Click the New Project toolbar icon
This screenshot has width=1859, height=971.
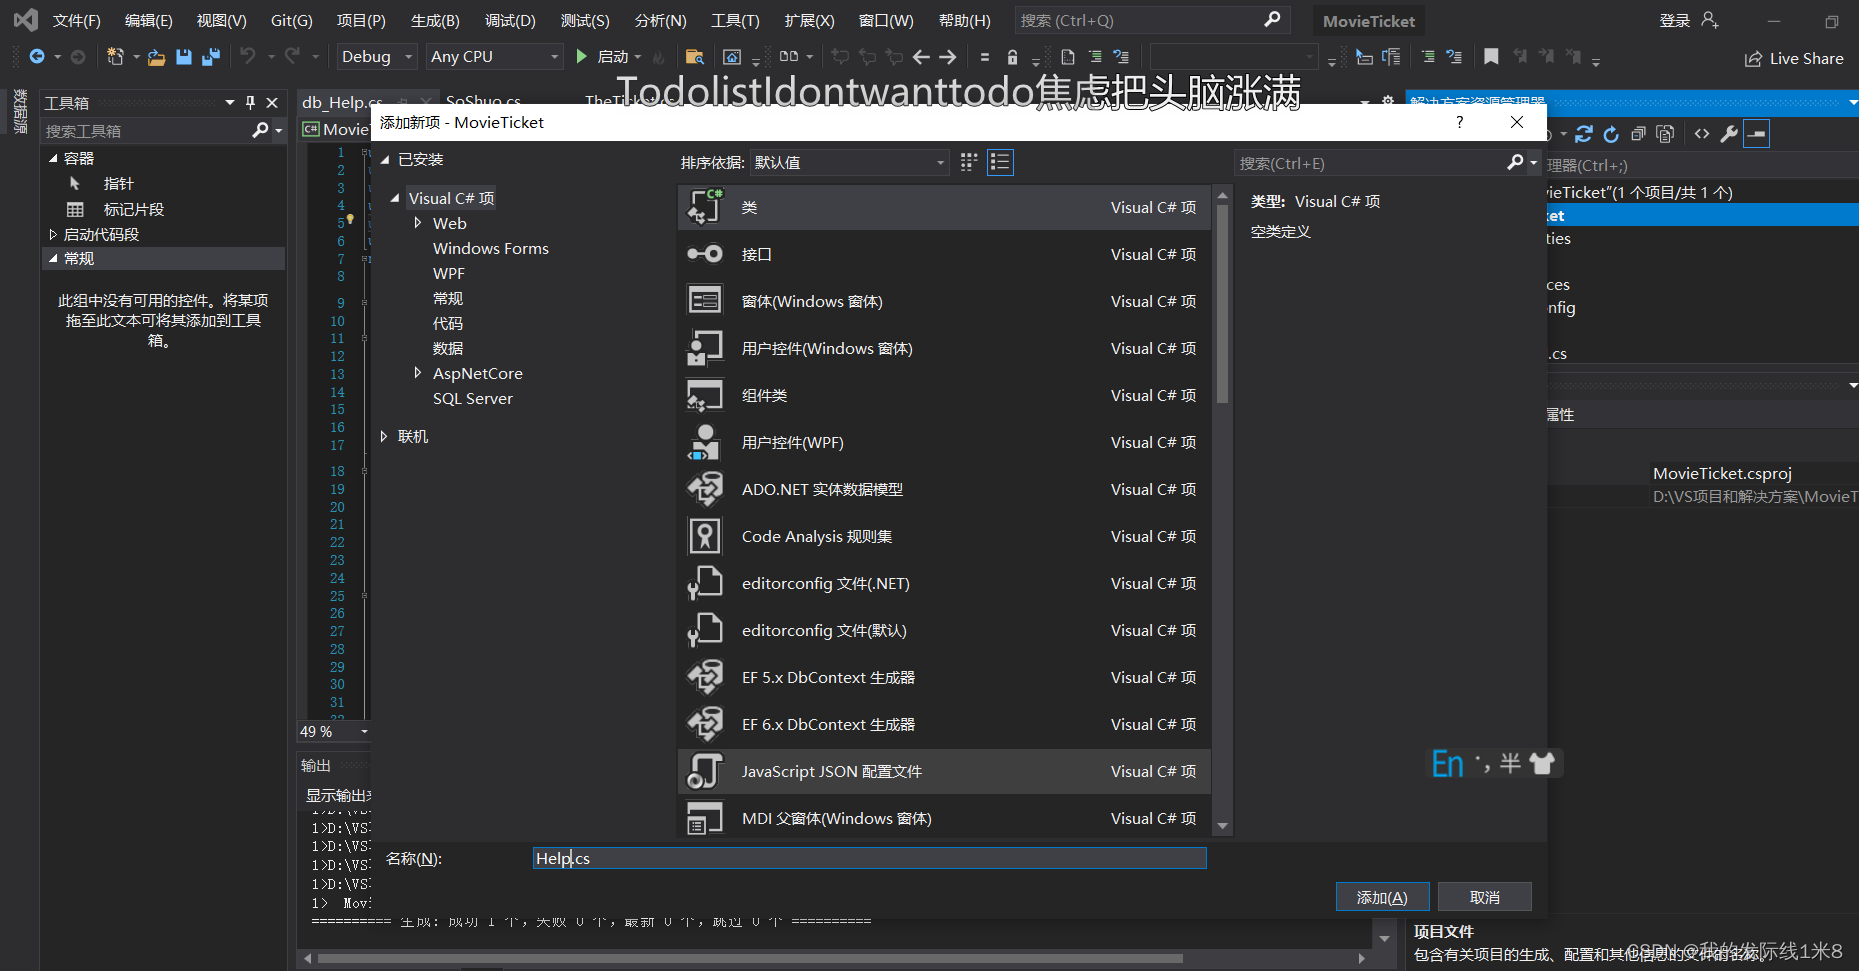116,57
